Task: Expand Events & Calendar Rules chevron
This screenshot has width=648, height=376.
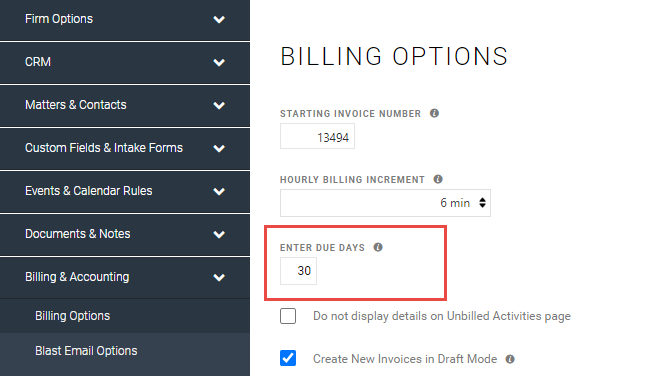Action: pyautogui.click(x=219, y=191)
